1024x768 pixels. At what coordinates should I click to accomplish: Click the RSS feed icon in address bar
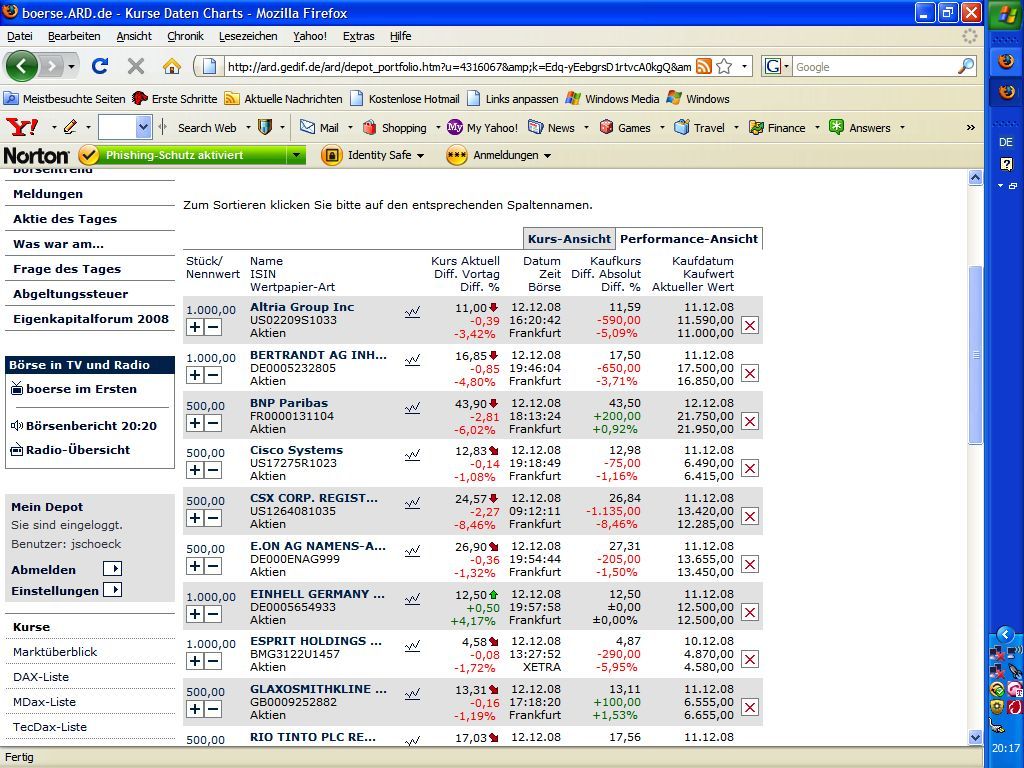point(703,66)
